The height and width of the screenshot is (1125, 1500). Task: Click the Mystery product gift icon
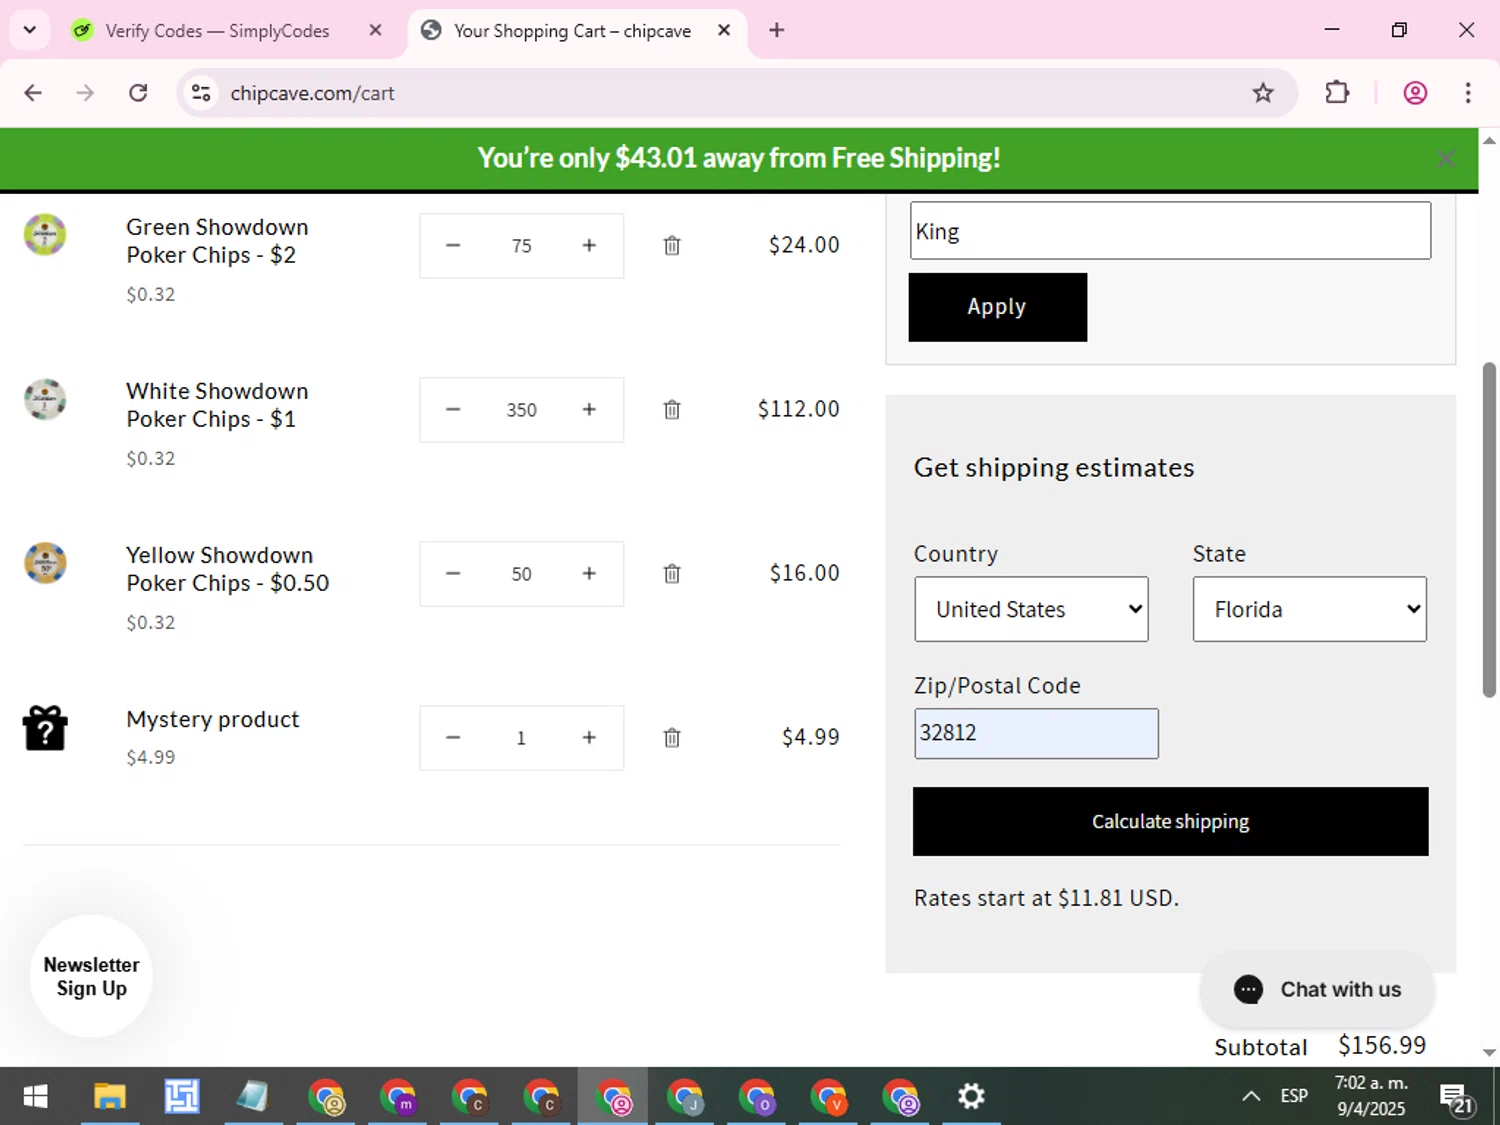tap(45, 728)
